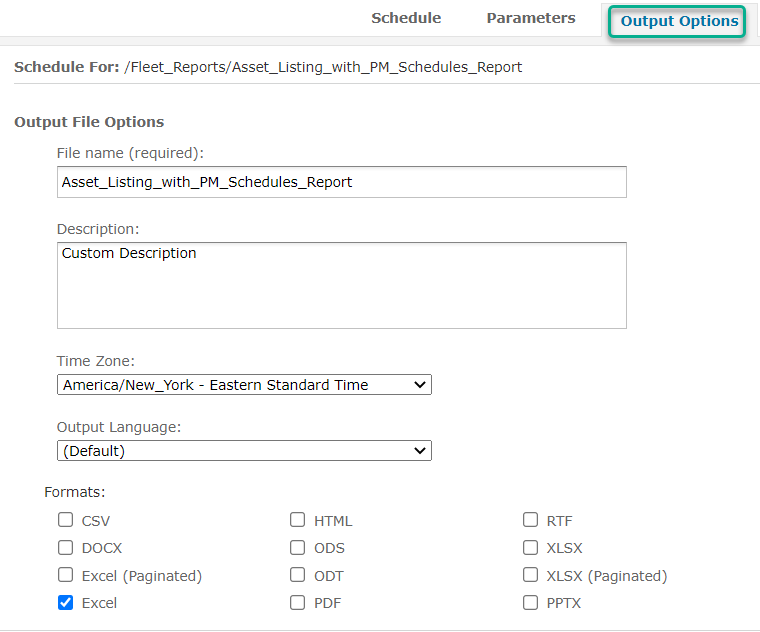Enable the CSV format checkbox

[66, 520]
